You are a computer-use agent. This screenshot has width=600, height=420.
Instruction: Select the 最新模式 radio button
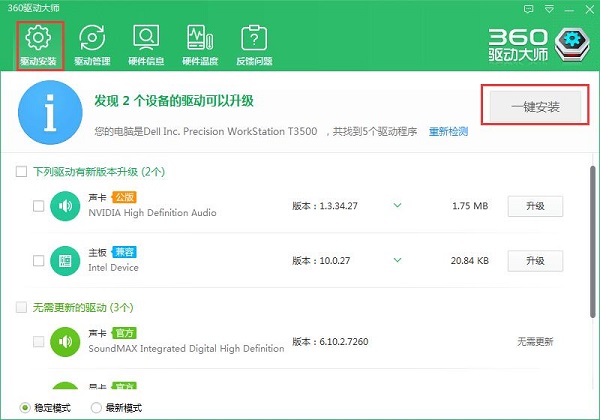click(x=96, y=408)
